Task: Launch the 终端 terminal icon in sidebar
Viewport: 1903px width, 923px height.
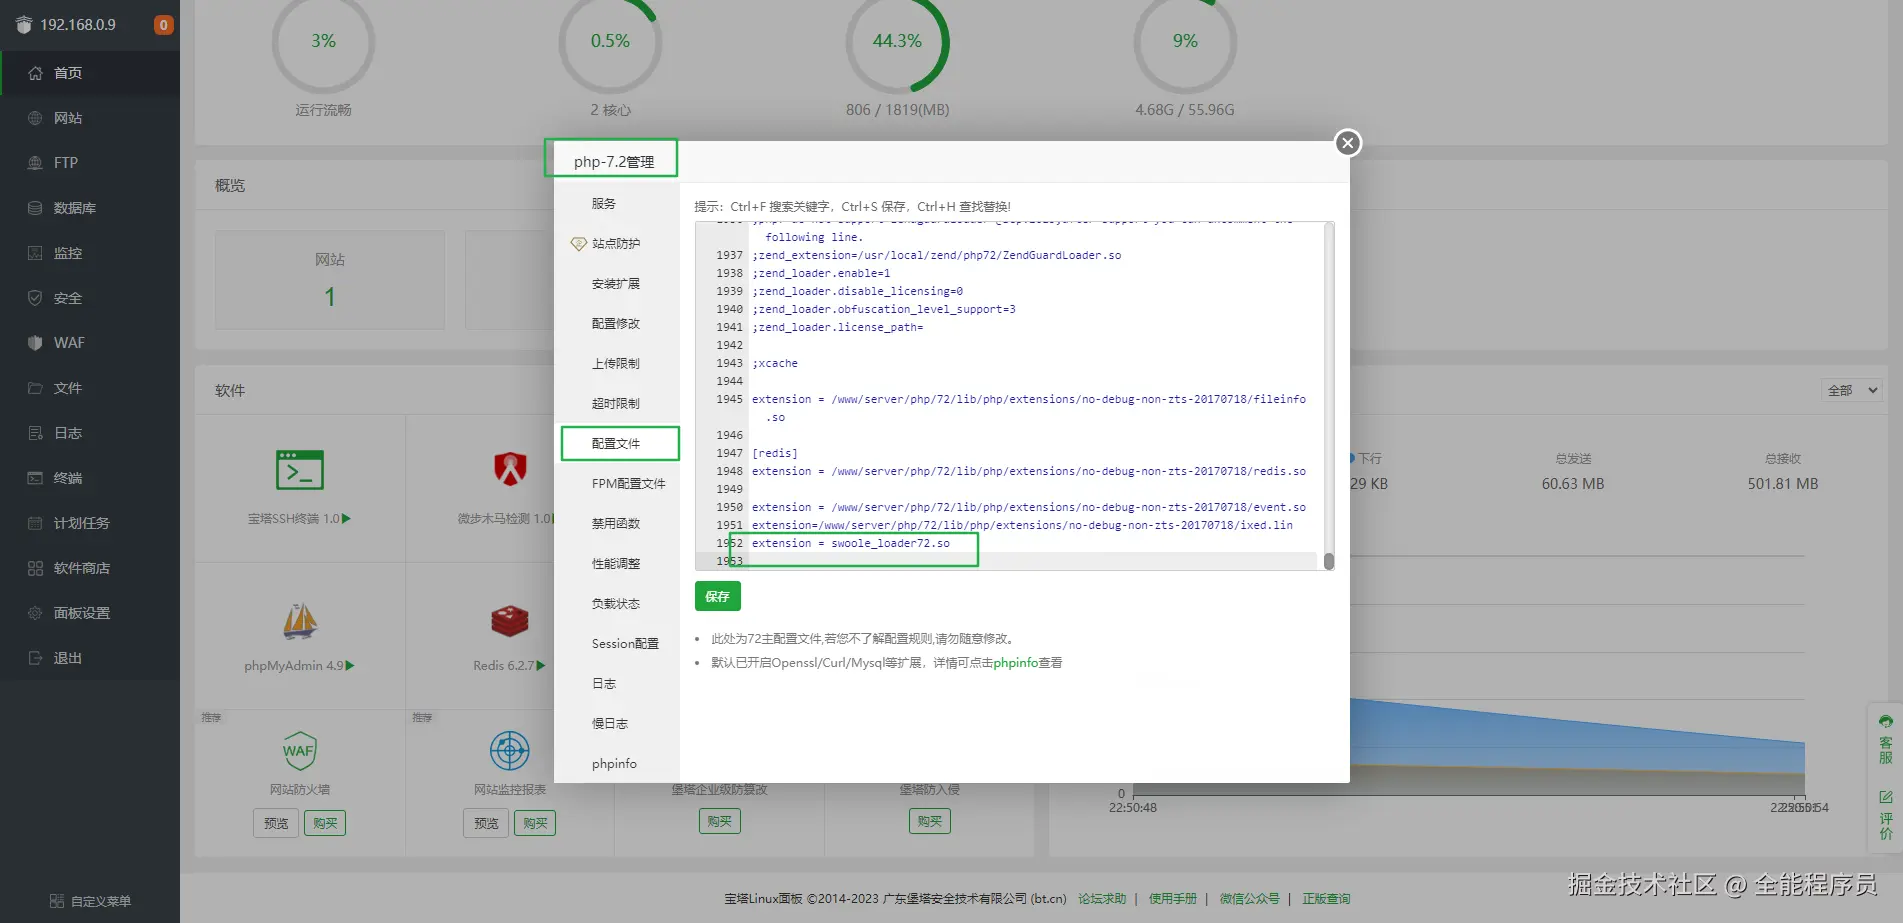Action: 35,478
